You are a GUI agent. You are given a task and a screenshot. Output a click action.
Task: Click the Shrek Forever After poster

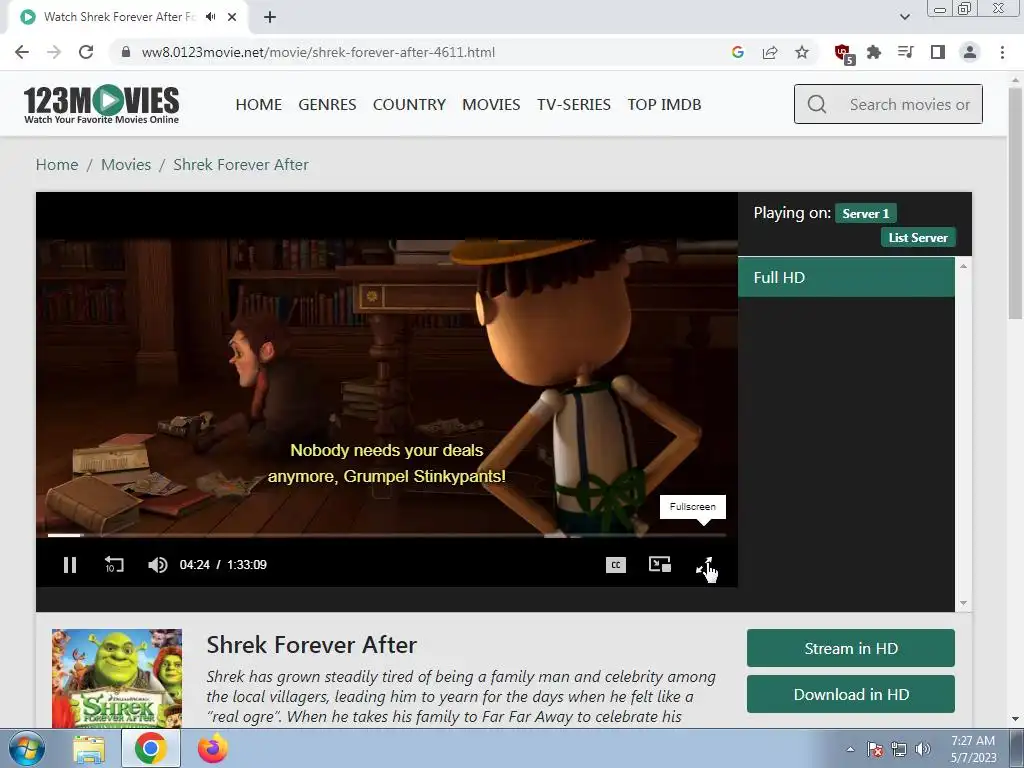click(x=117, y=678)
